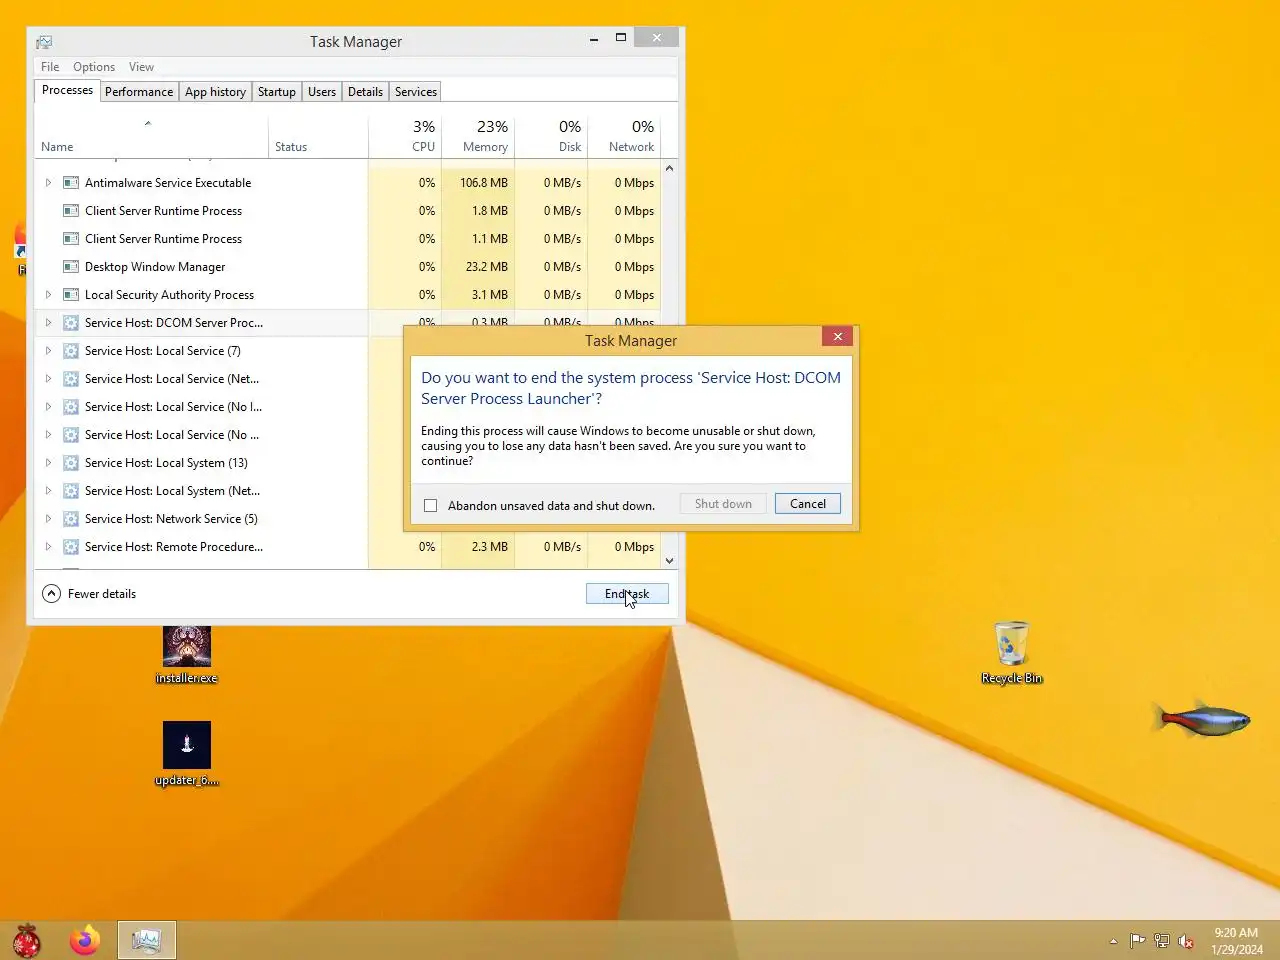The width and height of the screenshot is (1280, 960).
Task: Sort processes by the Name column header
Action: point(151,136)
